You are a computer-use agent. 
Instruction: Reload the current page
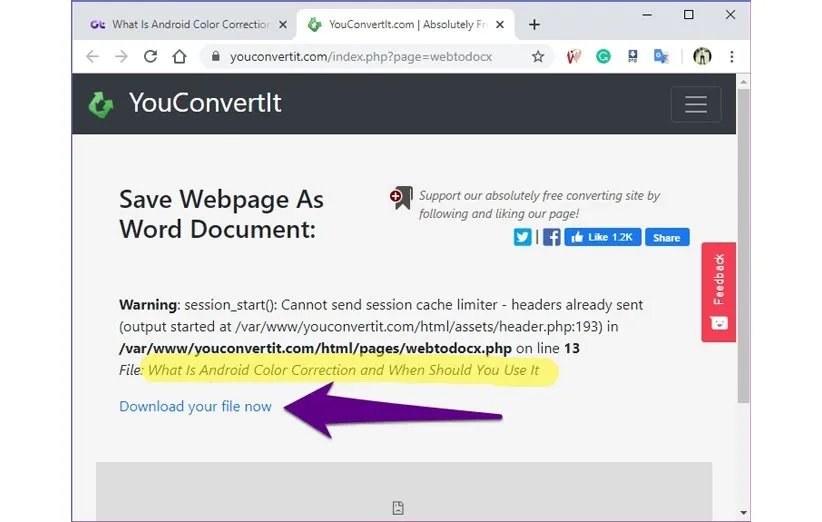tap(153, 57)
